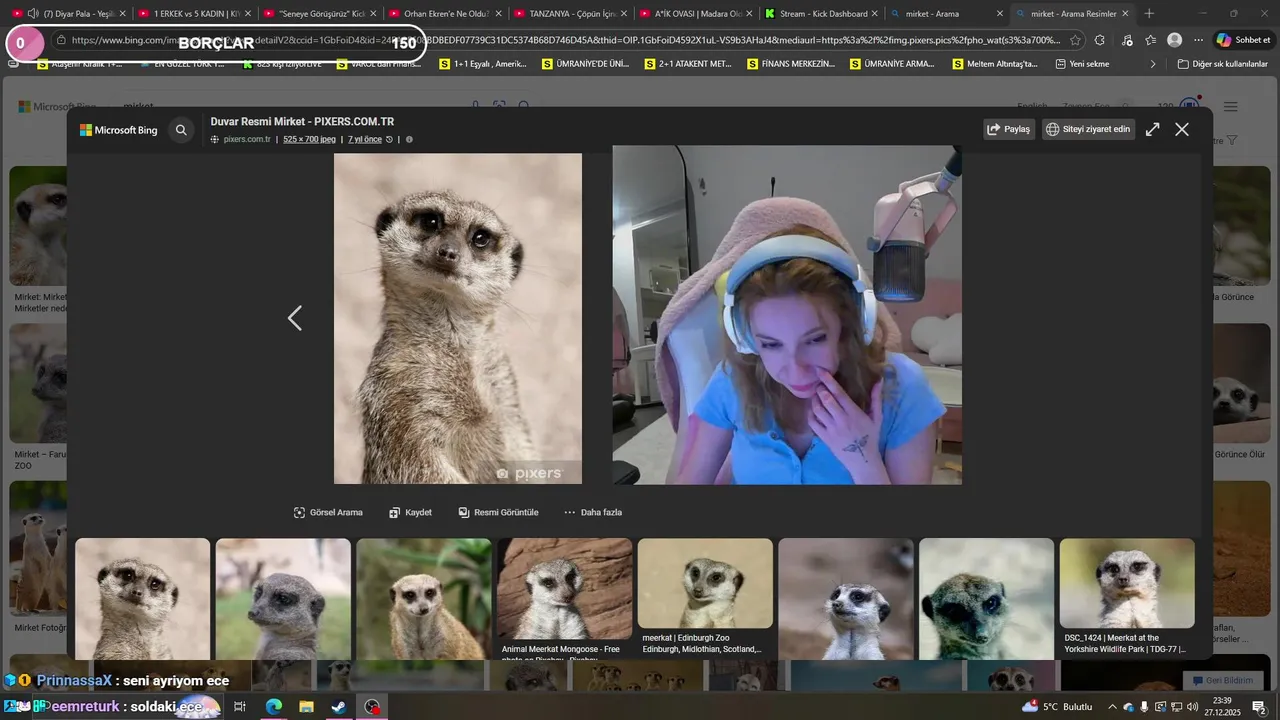Expand the image viewer to full screen
The height and width of the screenshot is (720, 1280).
click(x=1152, y=129)
